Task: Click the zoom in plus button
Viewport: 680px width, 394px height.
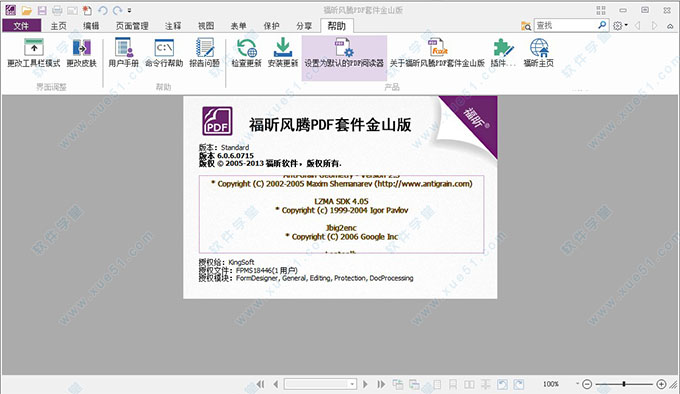Action: (x=661, y=384)
